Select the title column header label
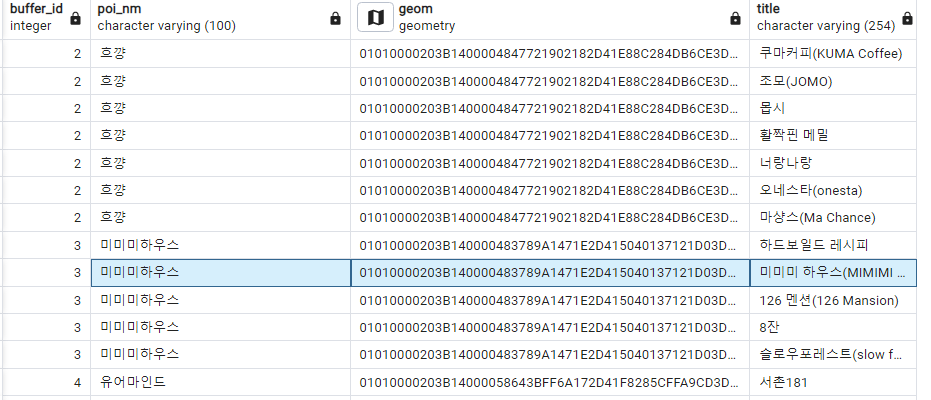This screenshot has height=400, width=931. [x=768, y=9]
